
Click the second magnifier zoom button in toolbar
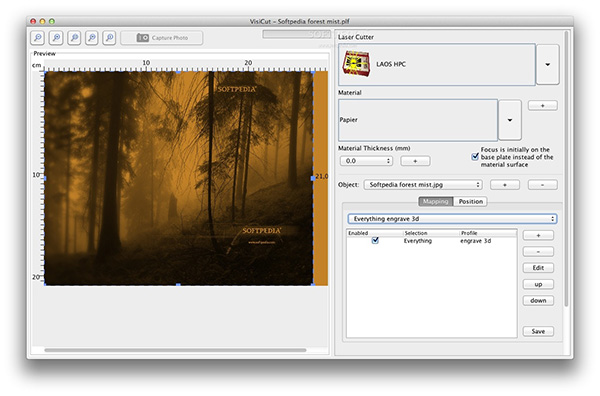(56, 38)
